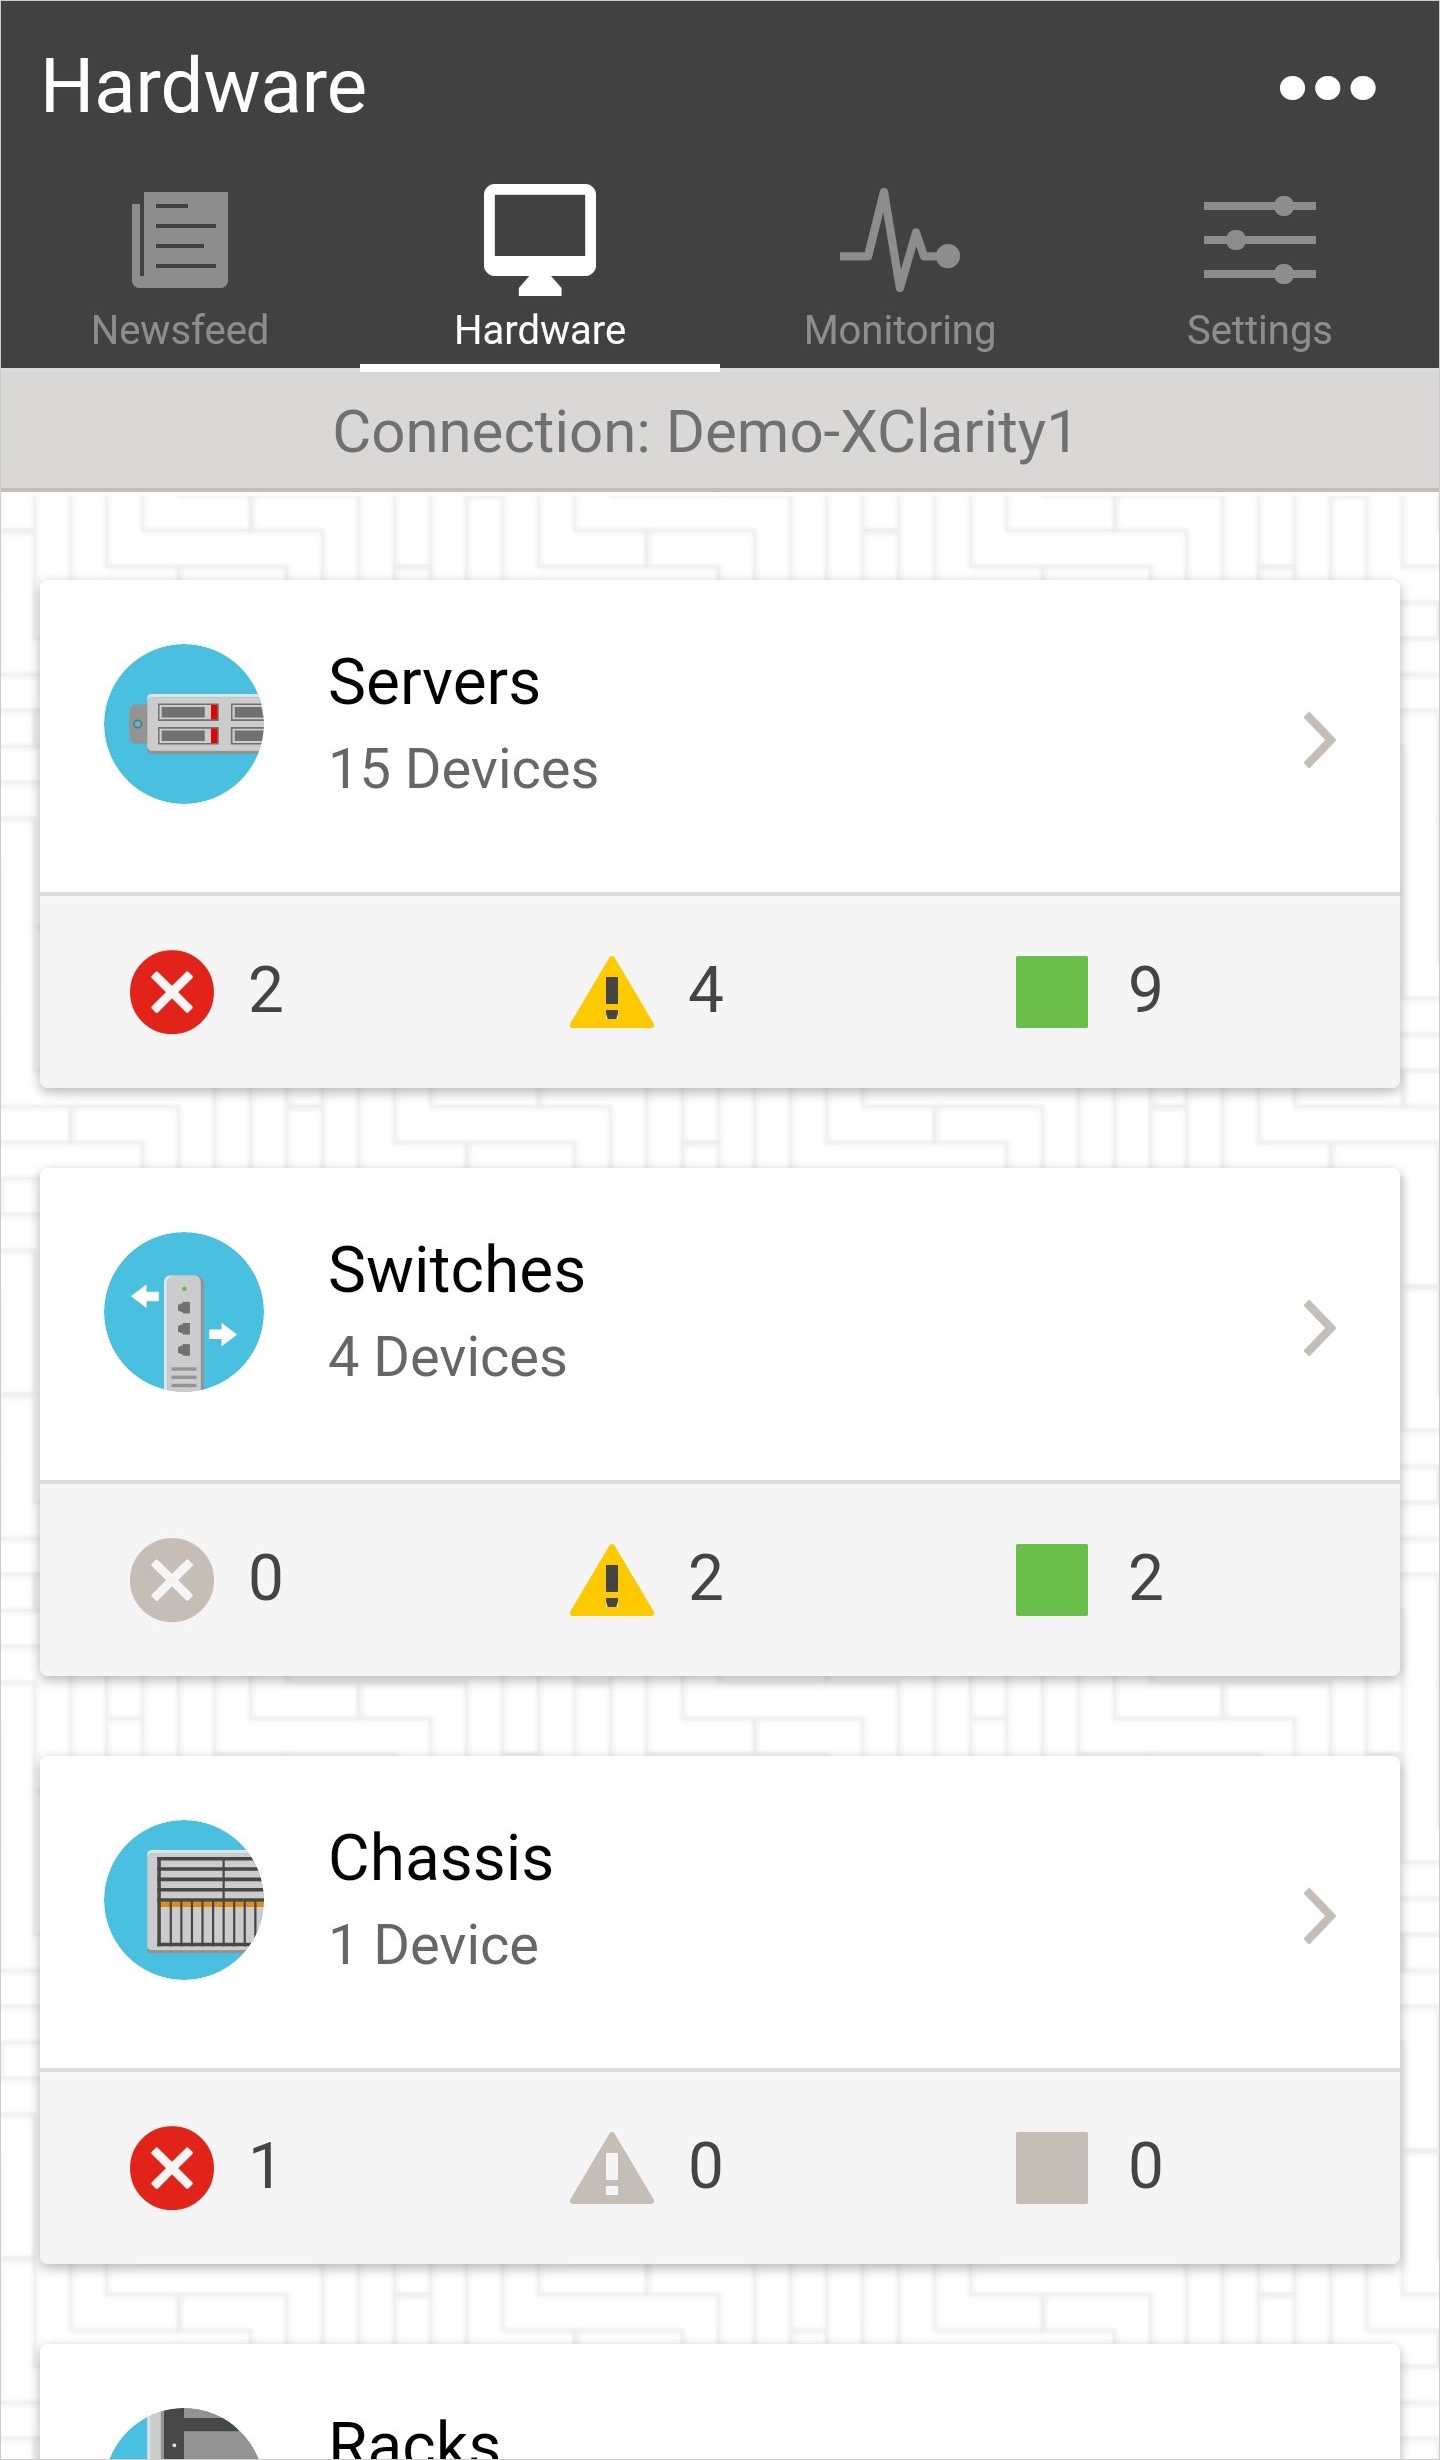1440x2460 pixels.
Task: Tap the Chassis device icon
Action: tap(184, 1900)
